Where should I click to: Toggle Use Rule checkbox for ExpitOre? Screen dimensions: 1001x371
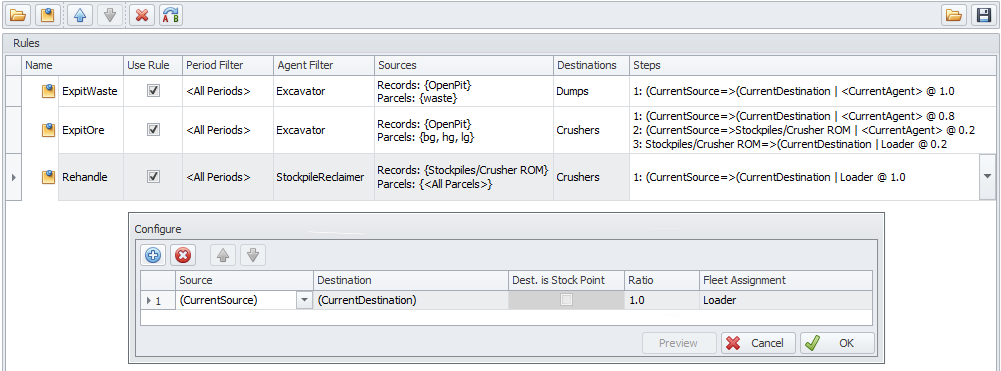pyautogui.click(x=153, y=130)
